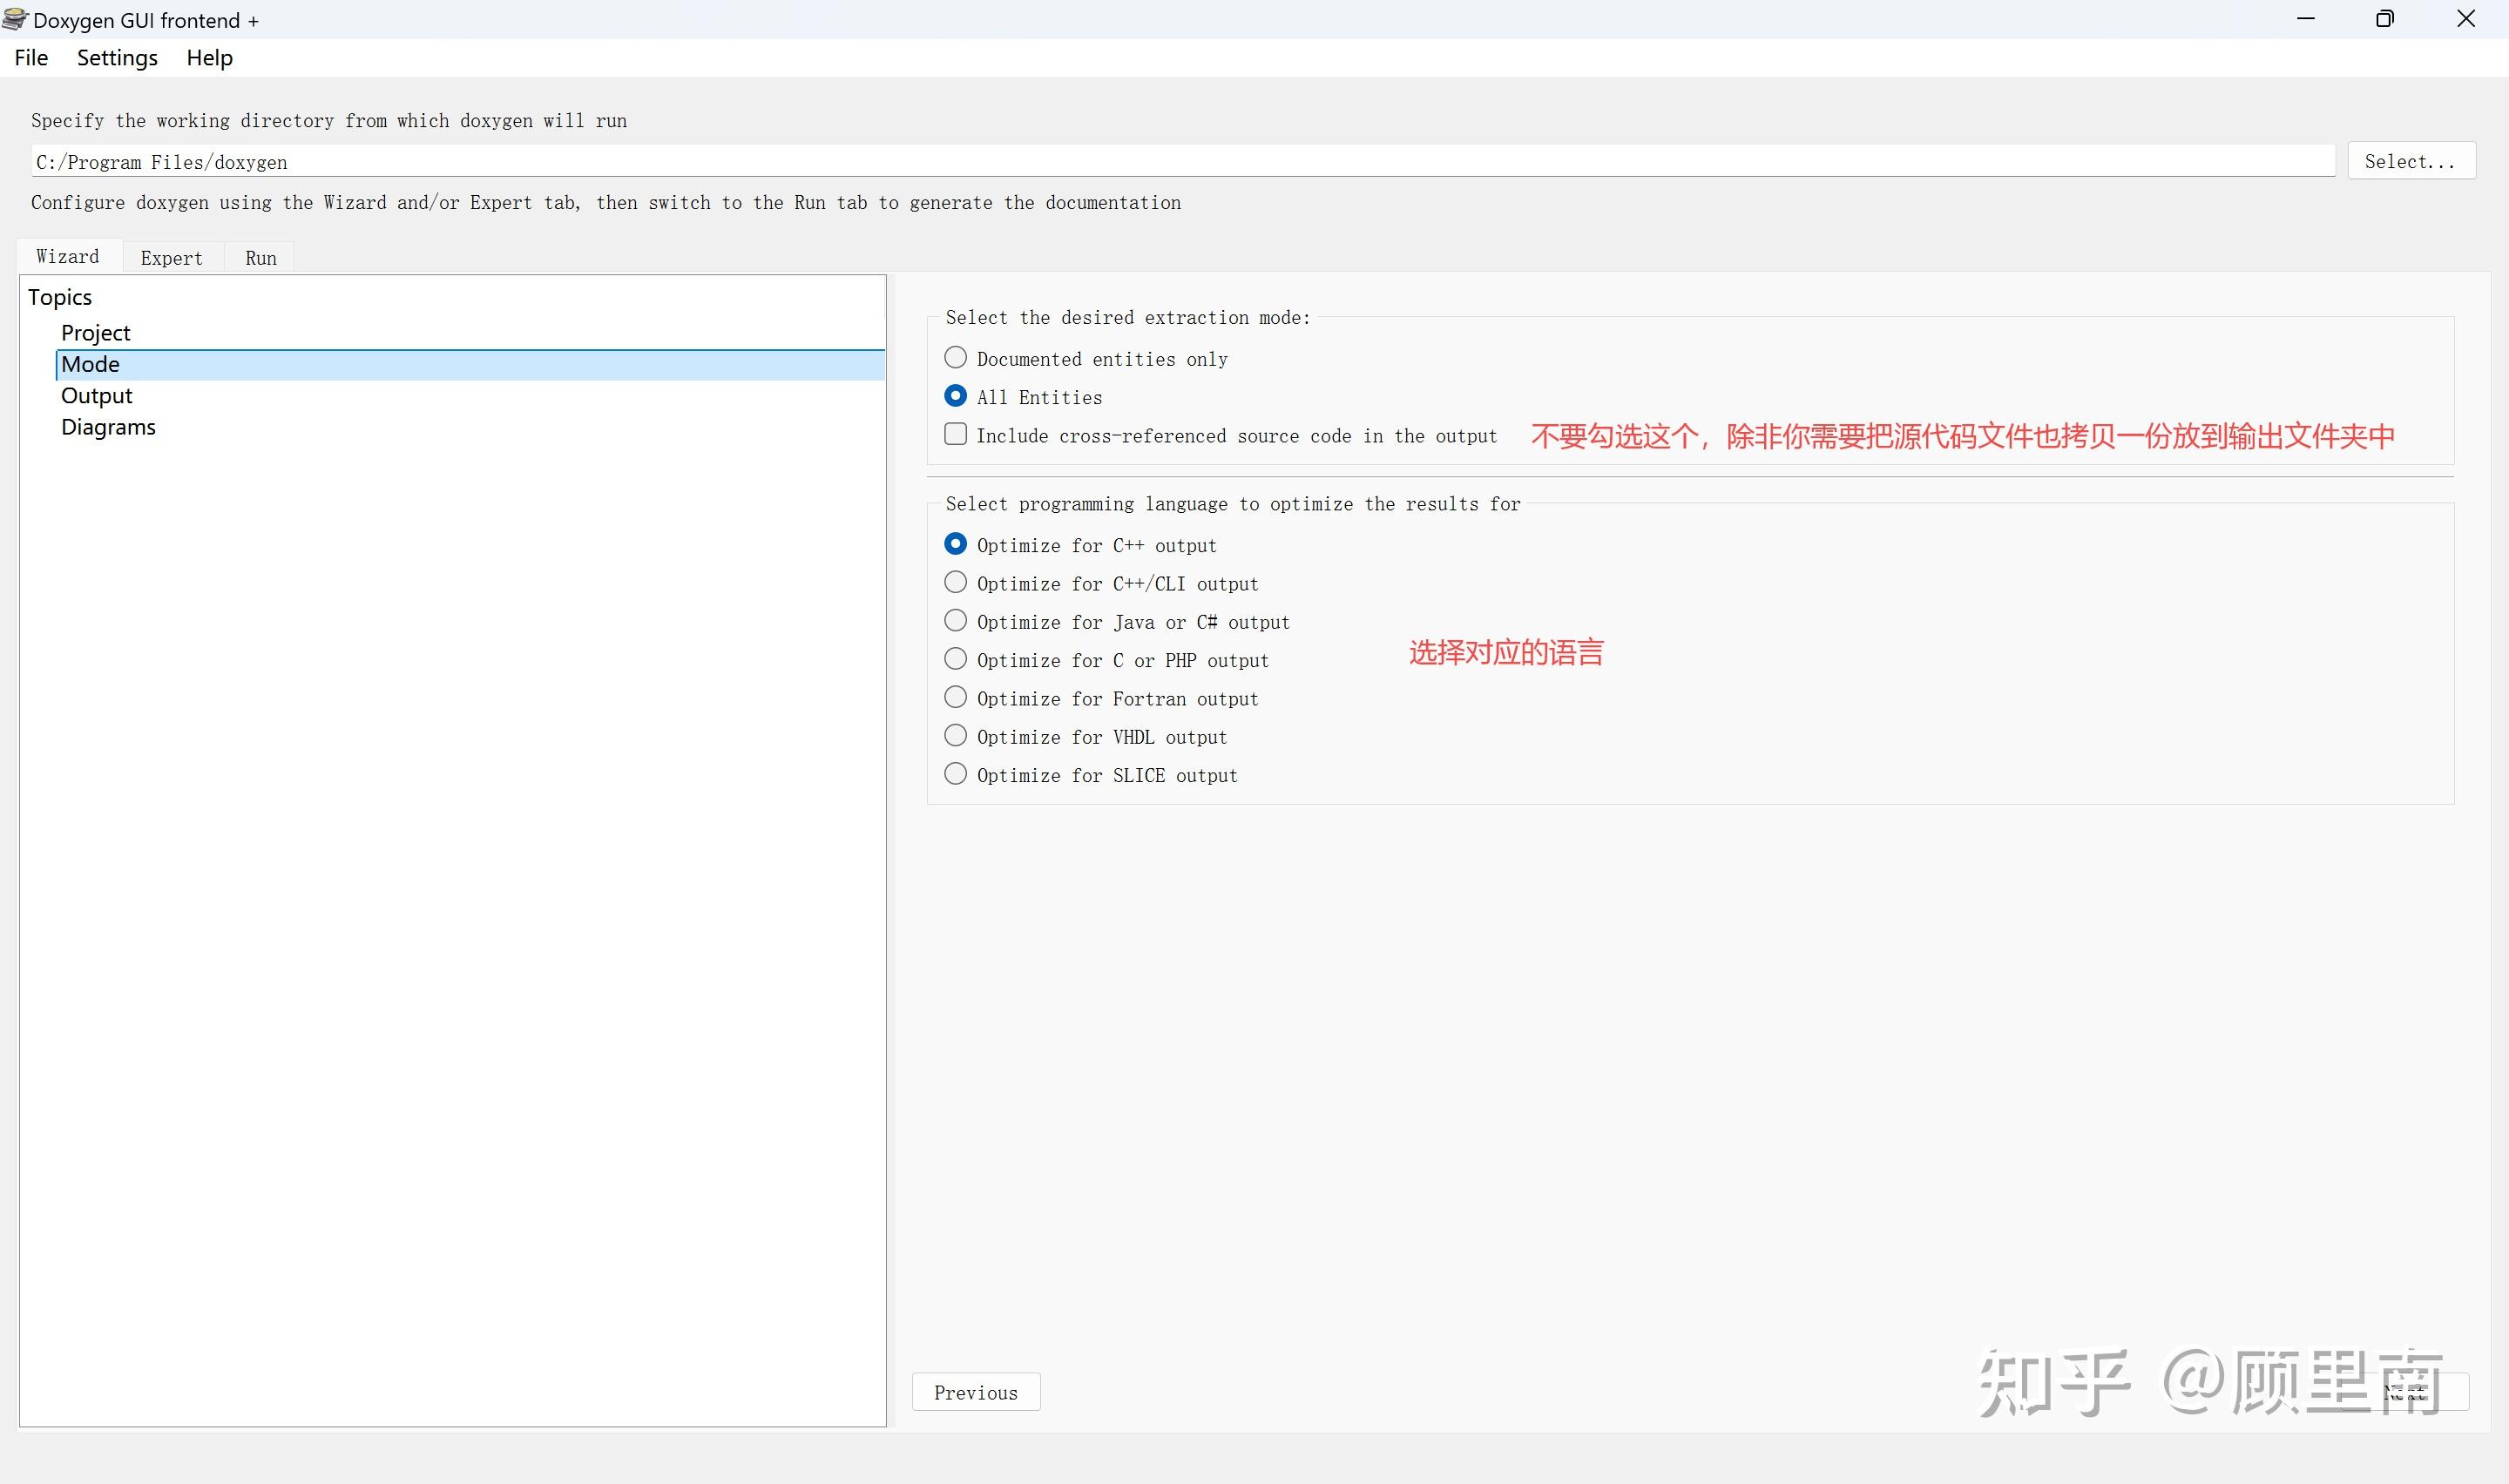Choose 'Optimize for C++/CLI output'
The height and width of the screenshot is (1484, 2509).
pyautogui.click(x=956, y=583)
